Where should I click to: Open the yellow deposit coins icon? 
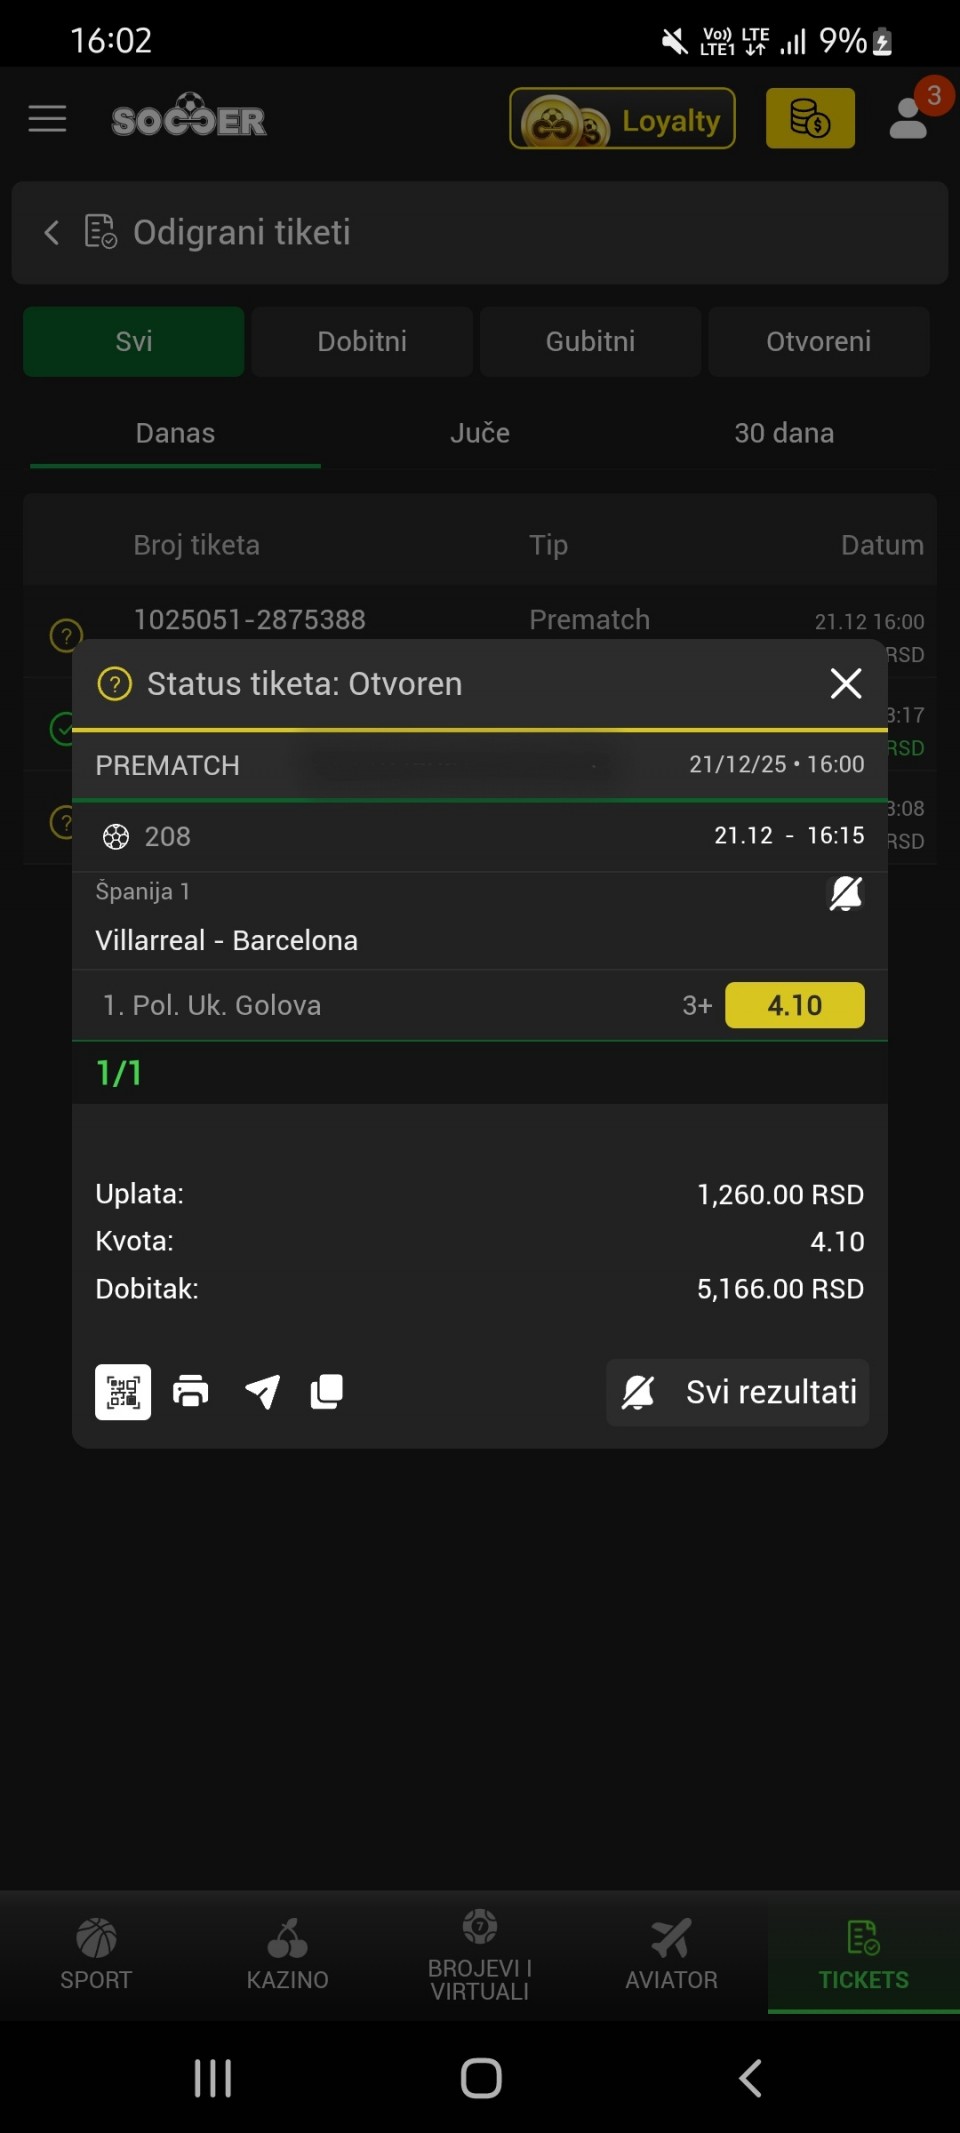pos(810,119)
